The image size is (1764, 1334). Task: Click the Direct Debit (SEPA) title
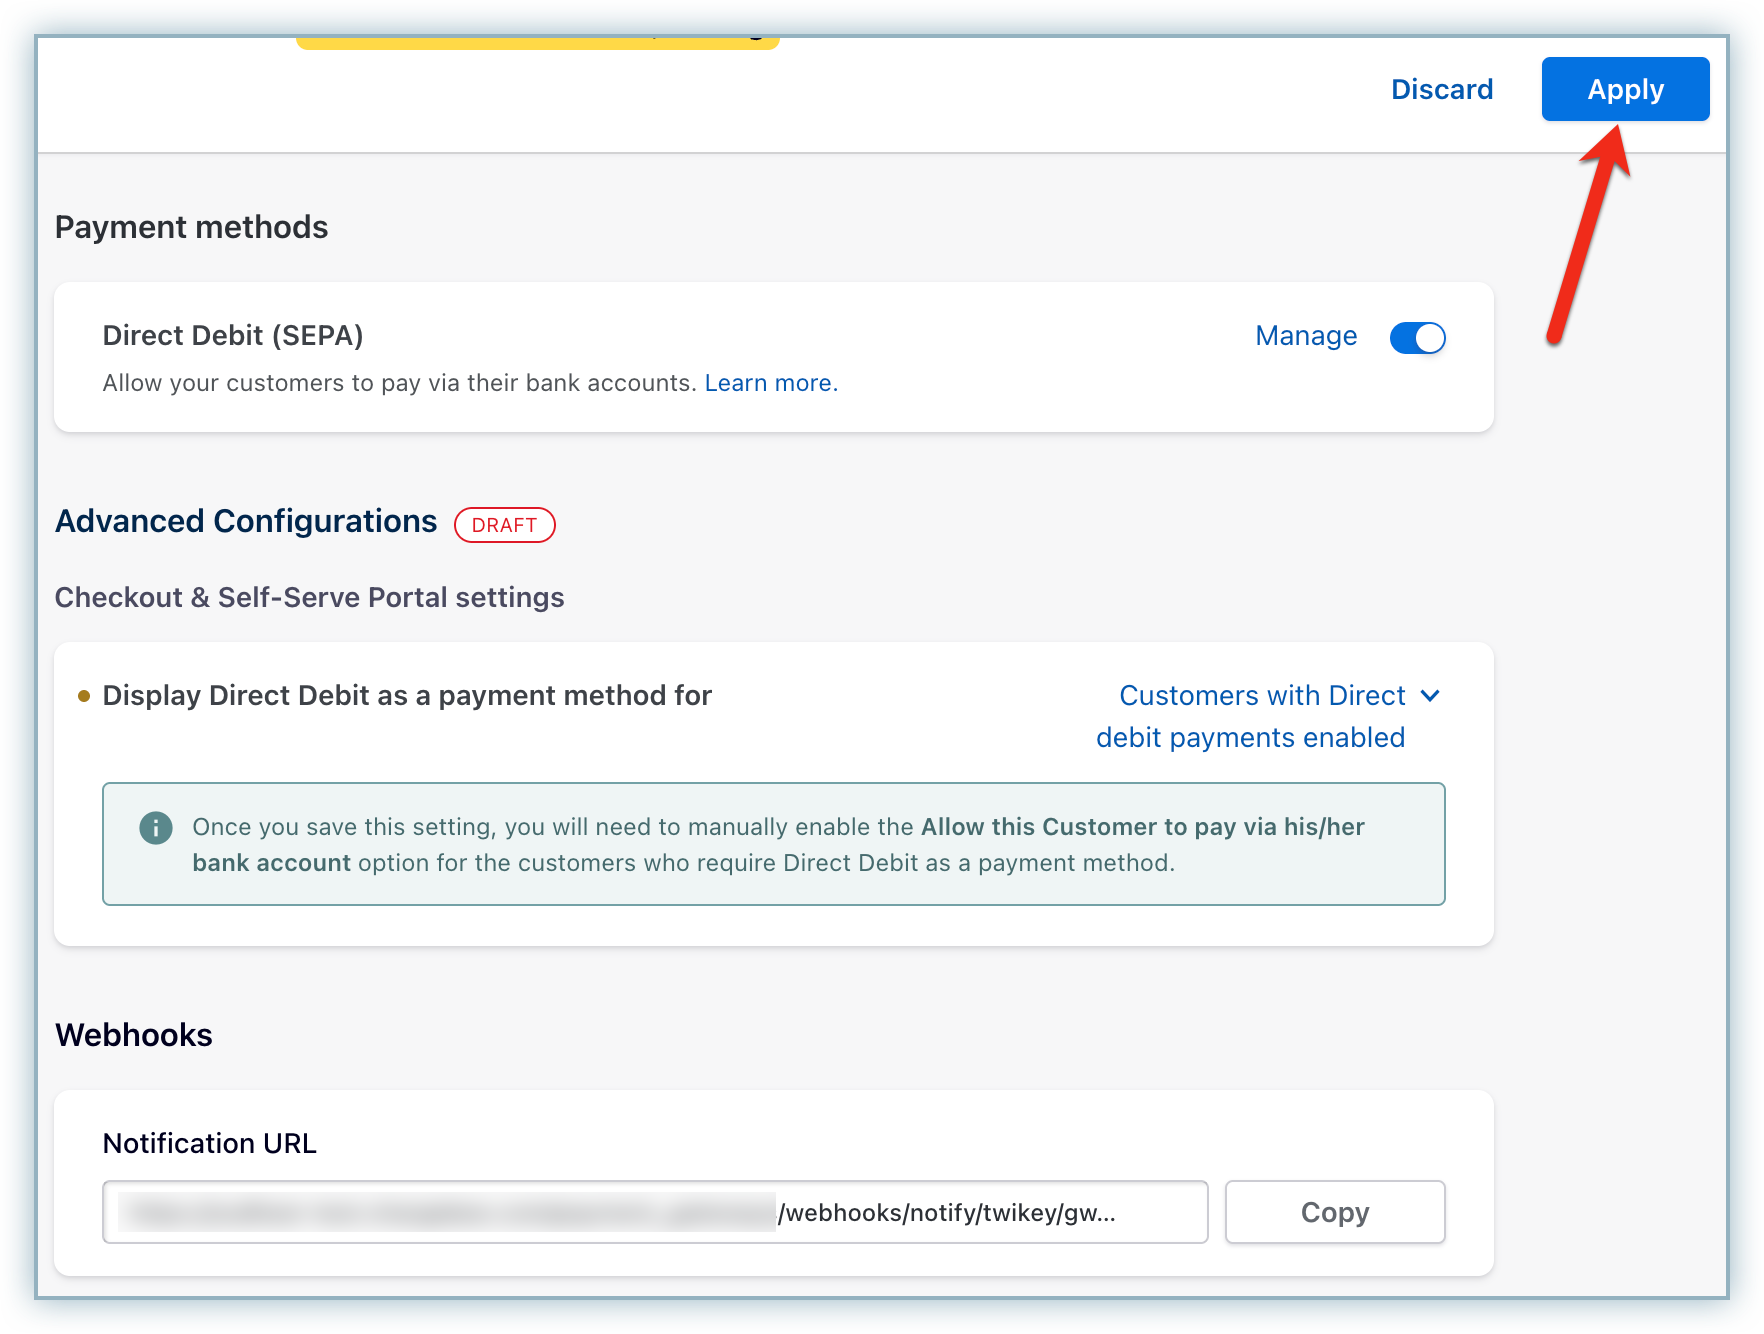(x=233, y=335)
